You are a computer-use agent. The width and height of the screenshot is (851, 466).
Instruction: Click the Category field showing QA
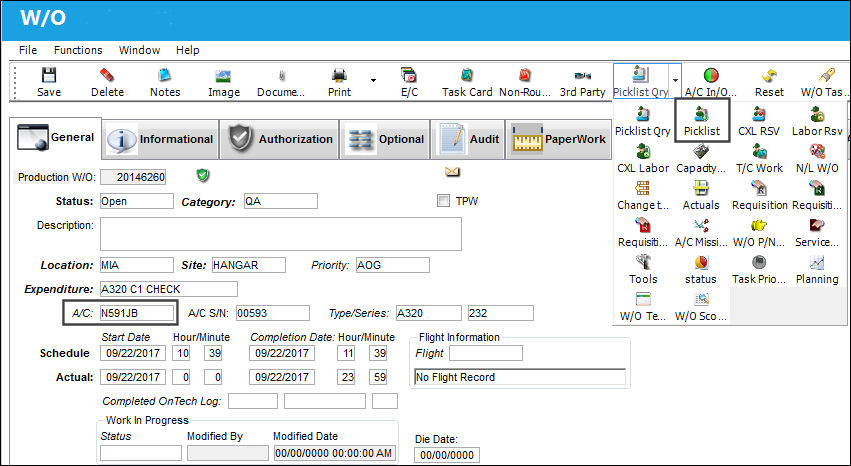[x=281, y=201]
